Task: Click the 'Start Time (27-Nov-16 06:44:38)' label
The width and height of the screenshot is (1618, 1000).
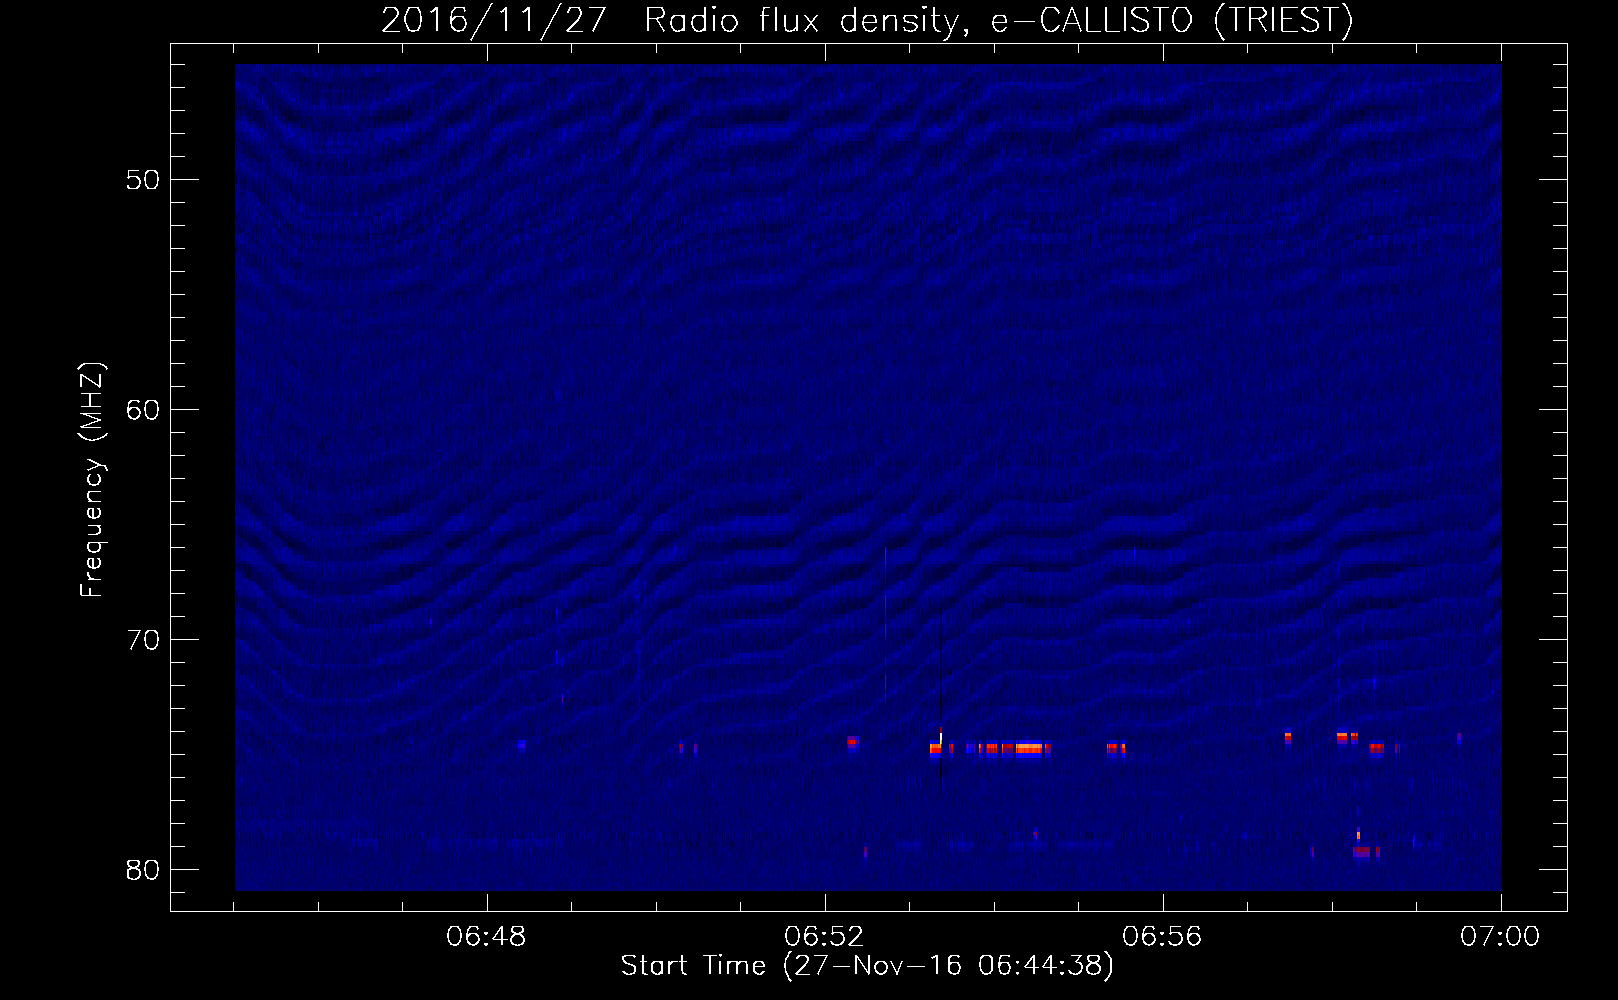Action: pyautogui.click(x=867, y=965)
